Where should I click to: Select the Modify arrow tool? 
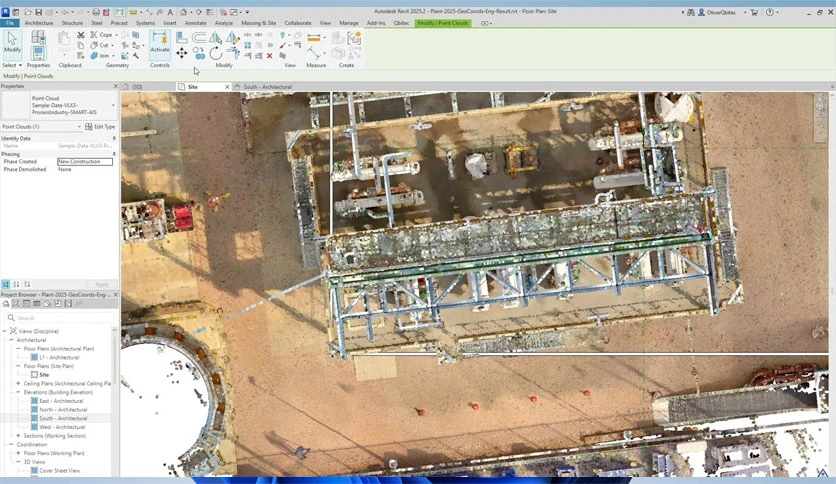(12, 42)
